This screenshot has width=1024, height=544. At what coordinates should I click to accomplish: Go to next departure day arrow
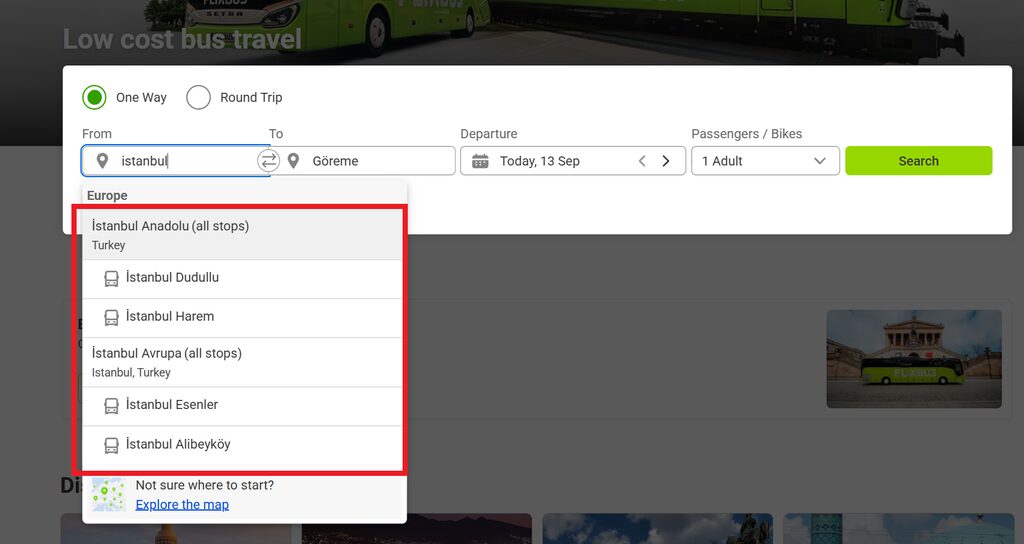coord(665,161)
